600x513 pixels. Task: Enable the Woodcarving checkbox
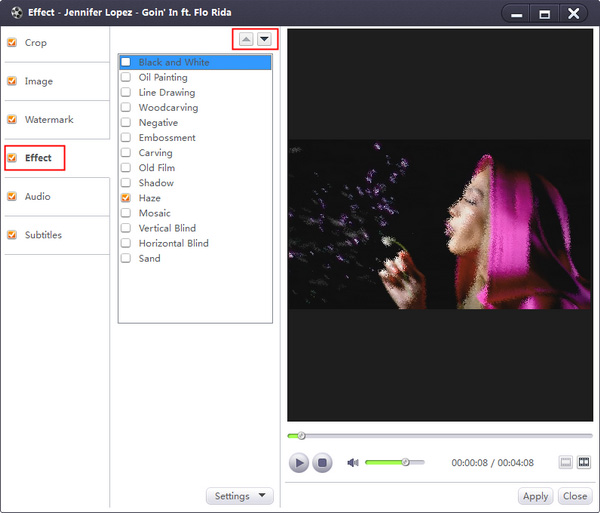pyautogui.click(x=126, y=107)
